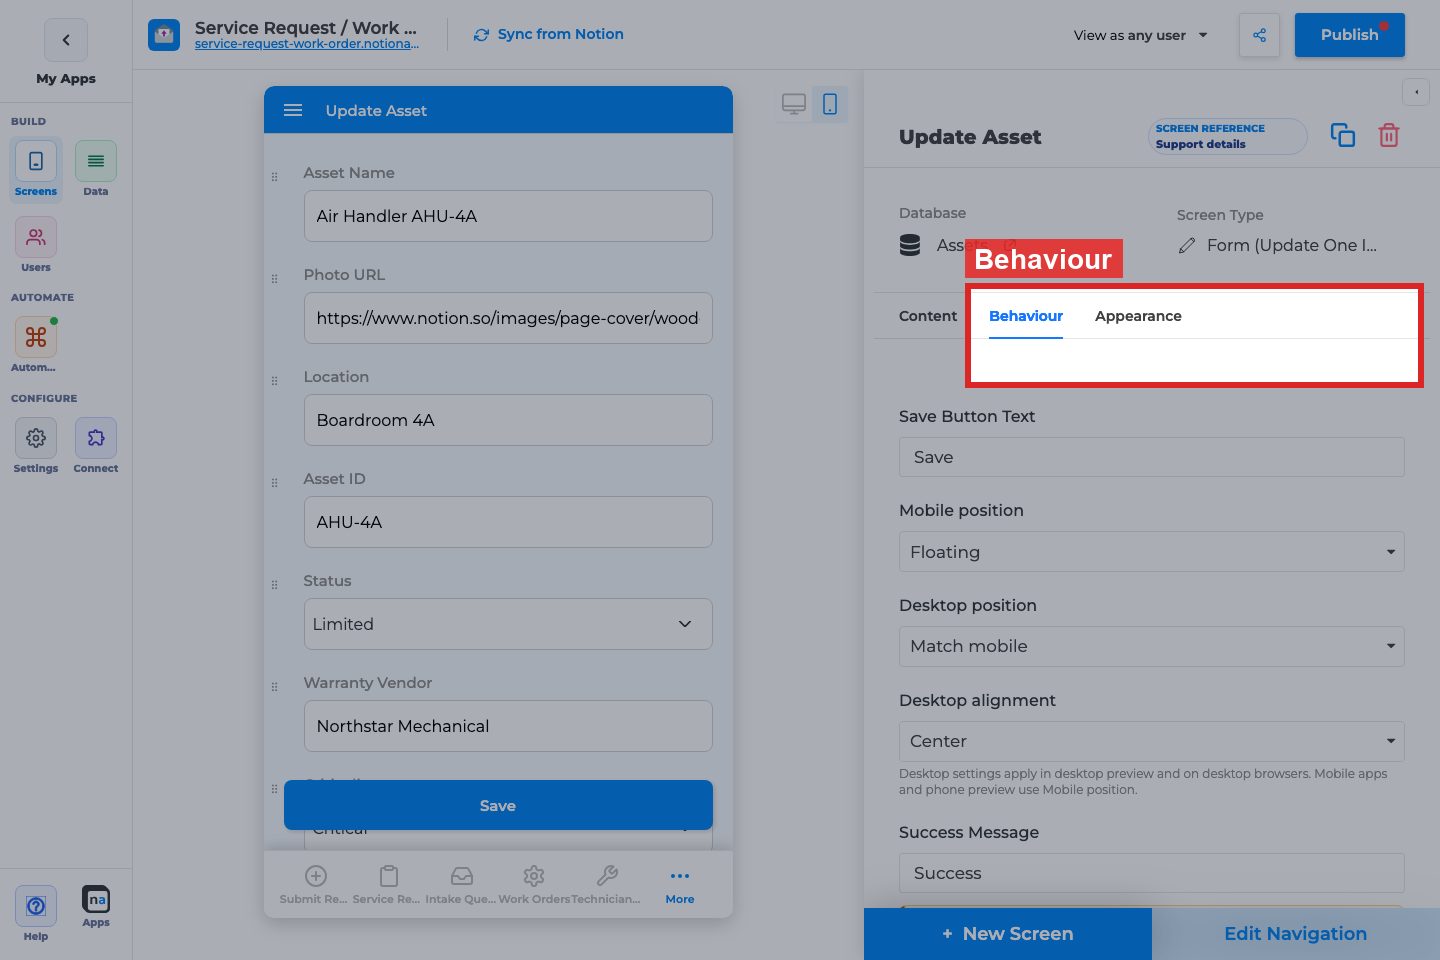
Task: Switch to desktop preview mode
Action: tap(794, 104)
